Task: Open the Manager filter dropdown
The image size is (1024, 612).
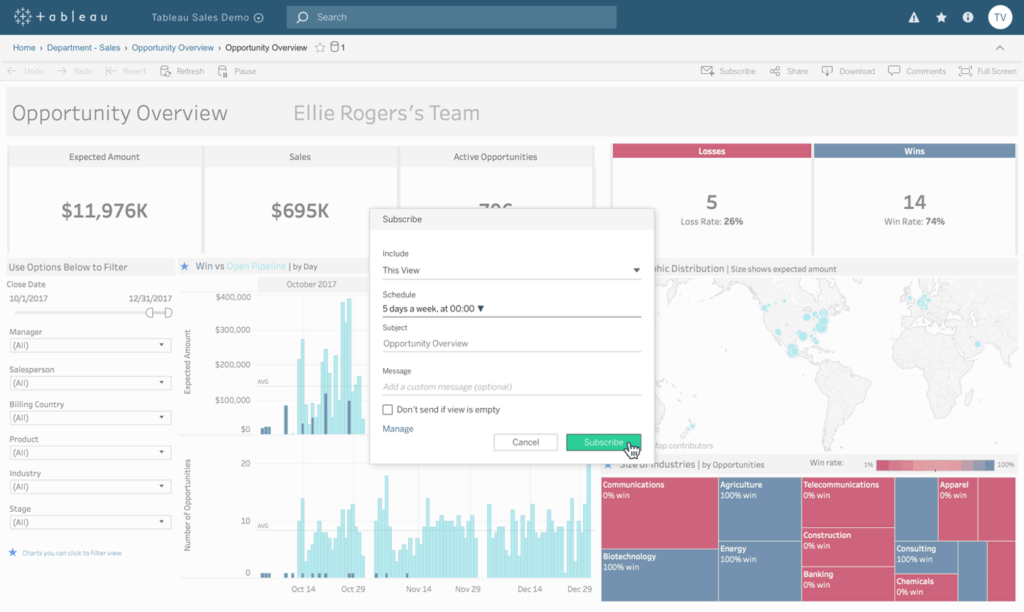Action: (x=90, y=345)
